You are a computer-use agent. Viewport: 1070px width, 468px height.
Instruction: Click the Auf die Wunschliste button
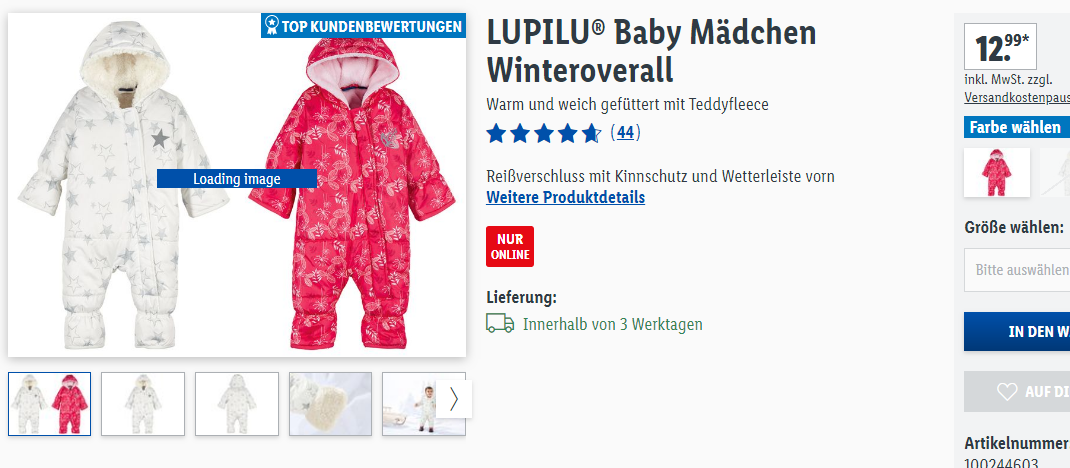click(1017, 392)
